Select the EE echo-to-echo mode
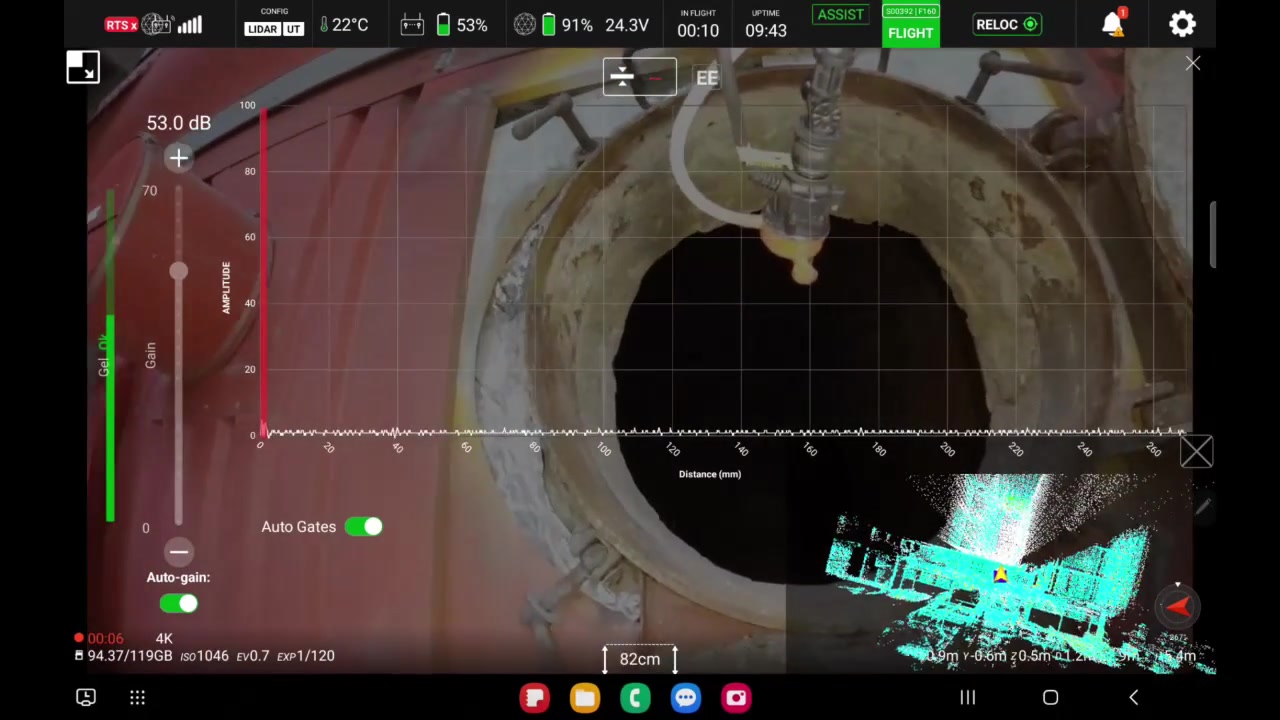The height and width of the screenshot is (720, 1280). [x=707, y=78]
